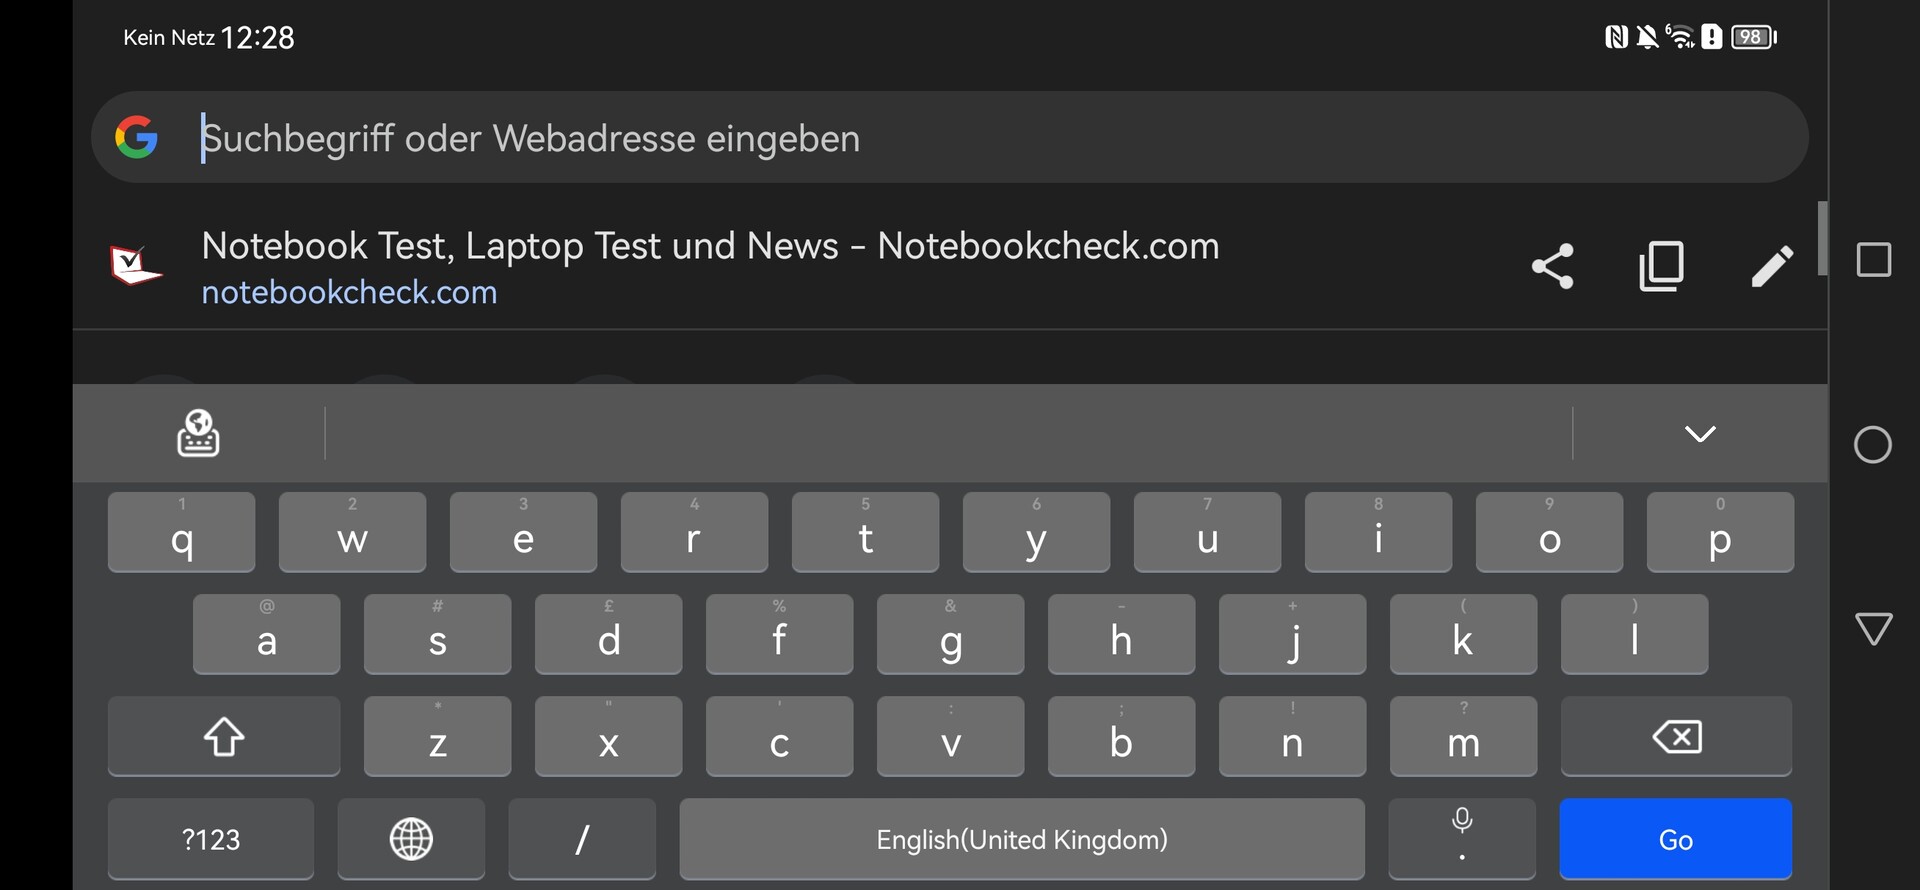The width and height of the screenshot is (1920, 890).
Task: Switch keyboard language with globe key
Action: click(x=411, y=838)
